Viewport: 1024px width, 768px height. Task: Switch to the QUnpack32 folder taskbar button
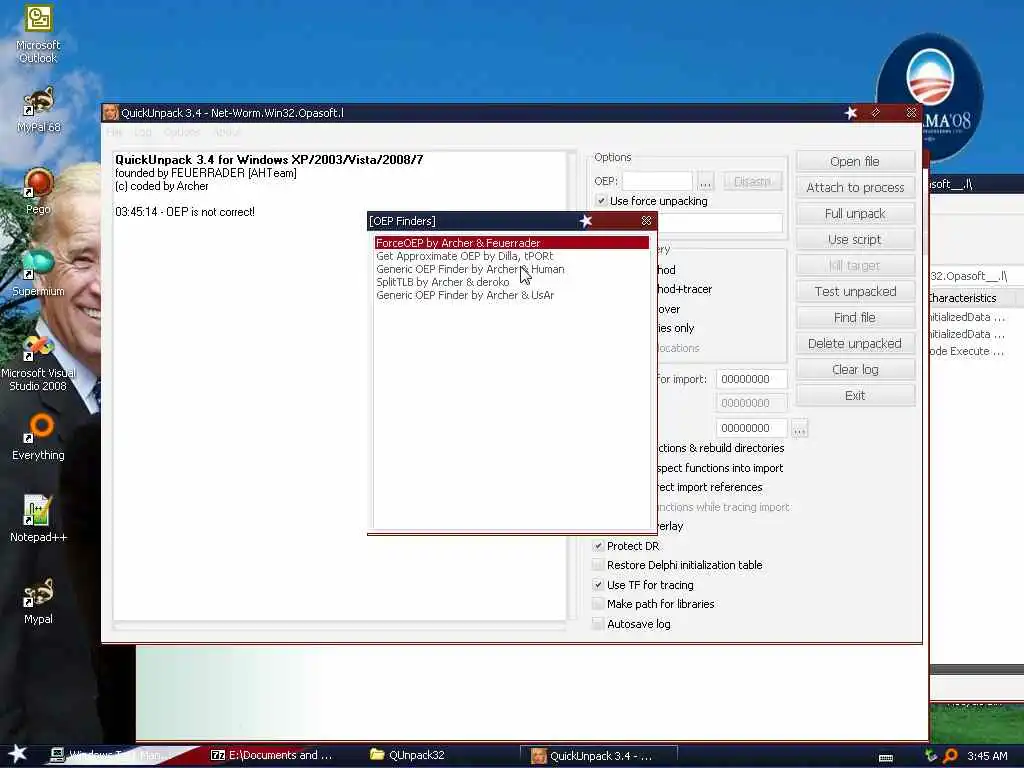point(408,755)
